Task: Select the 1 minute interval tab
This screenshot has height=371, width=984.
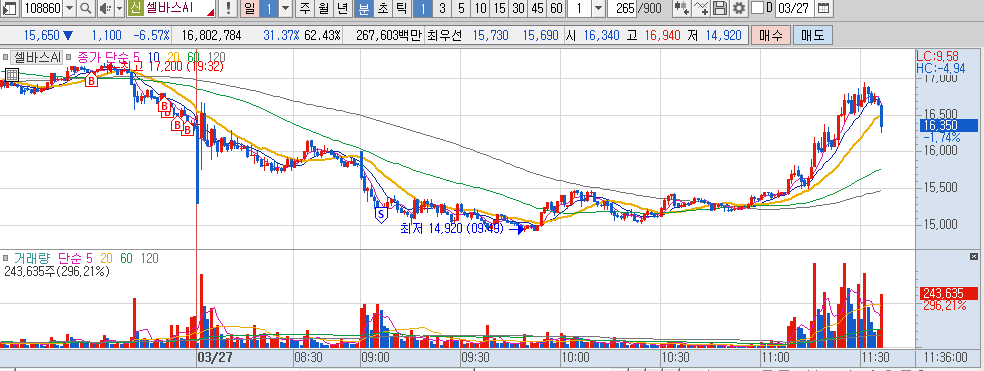Action: [423, 9]
